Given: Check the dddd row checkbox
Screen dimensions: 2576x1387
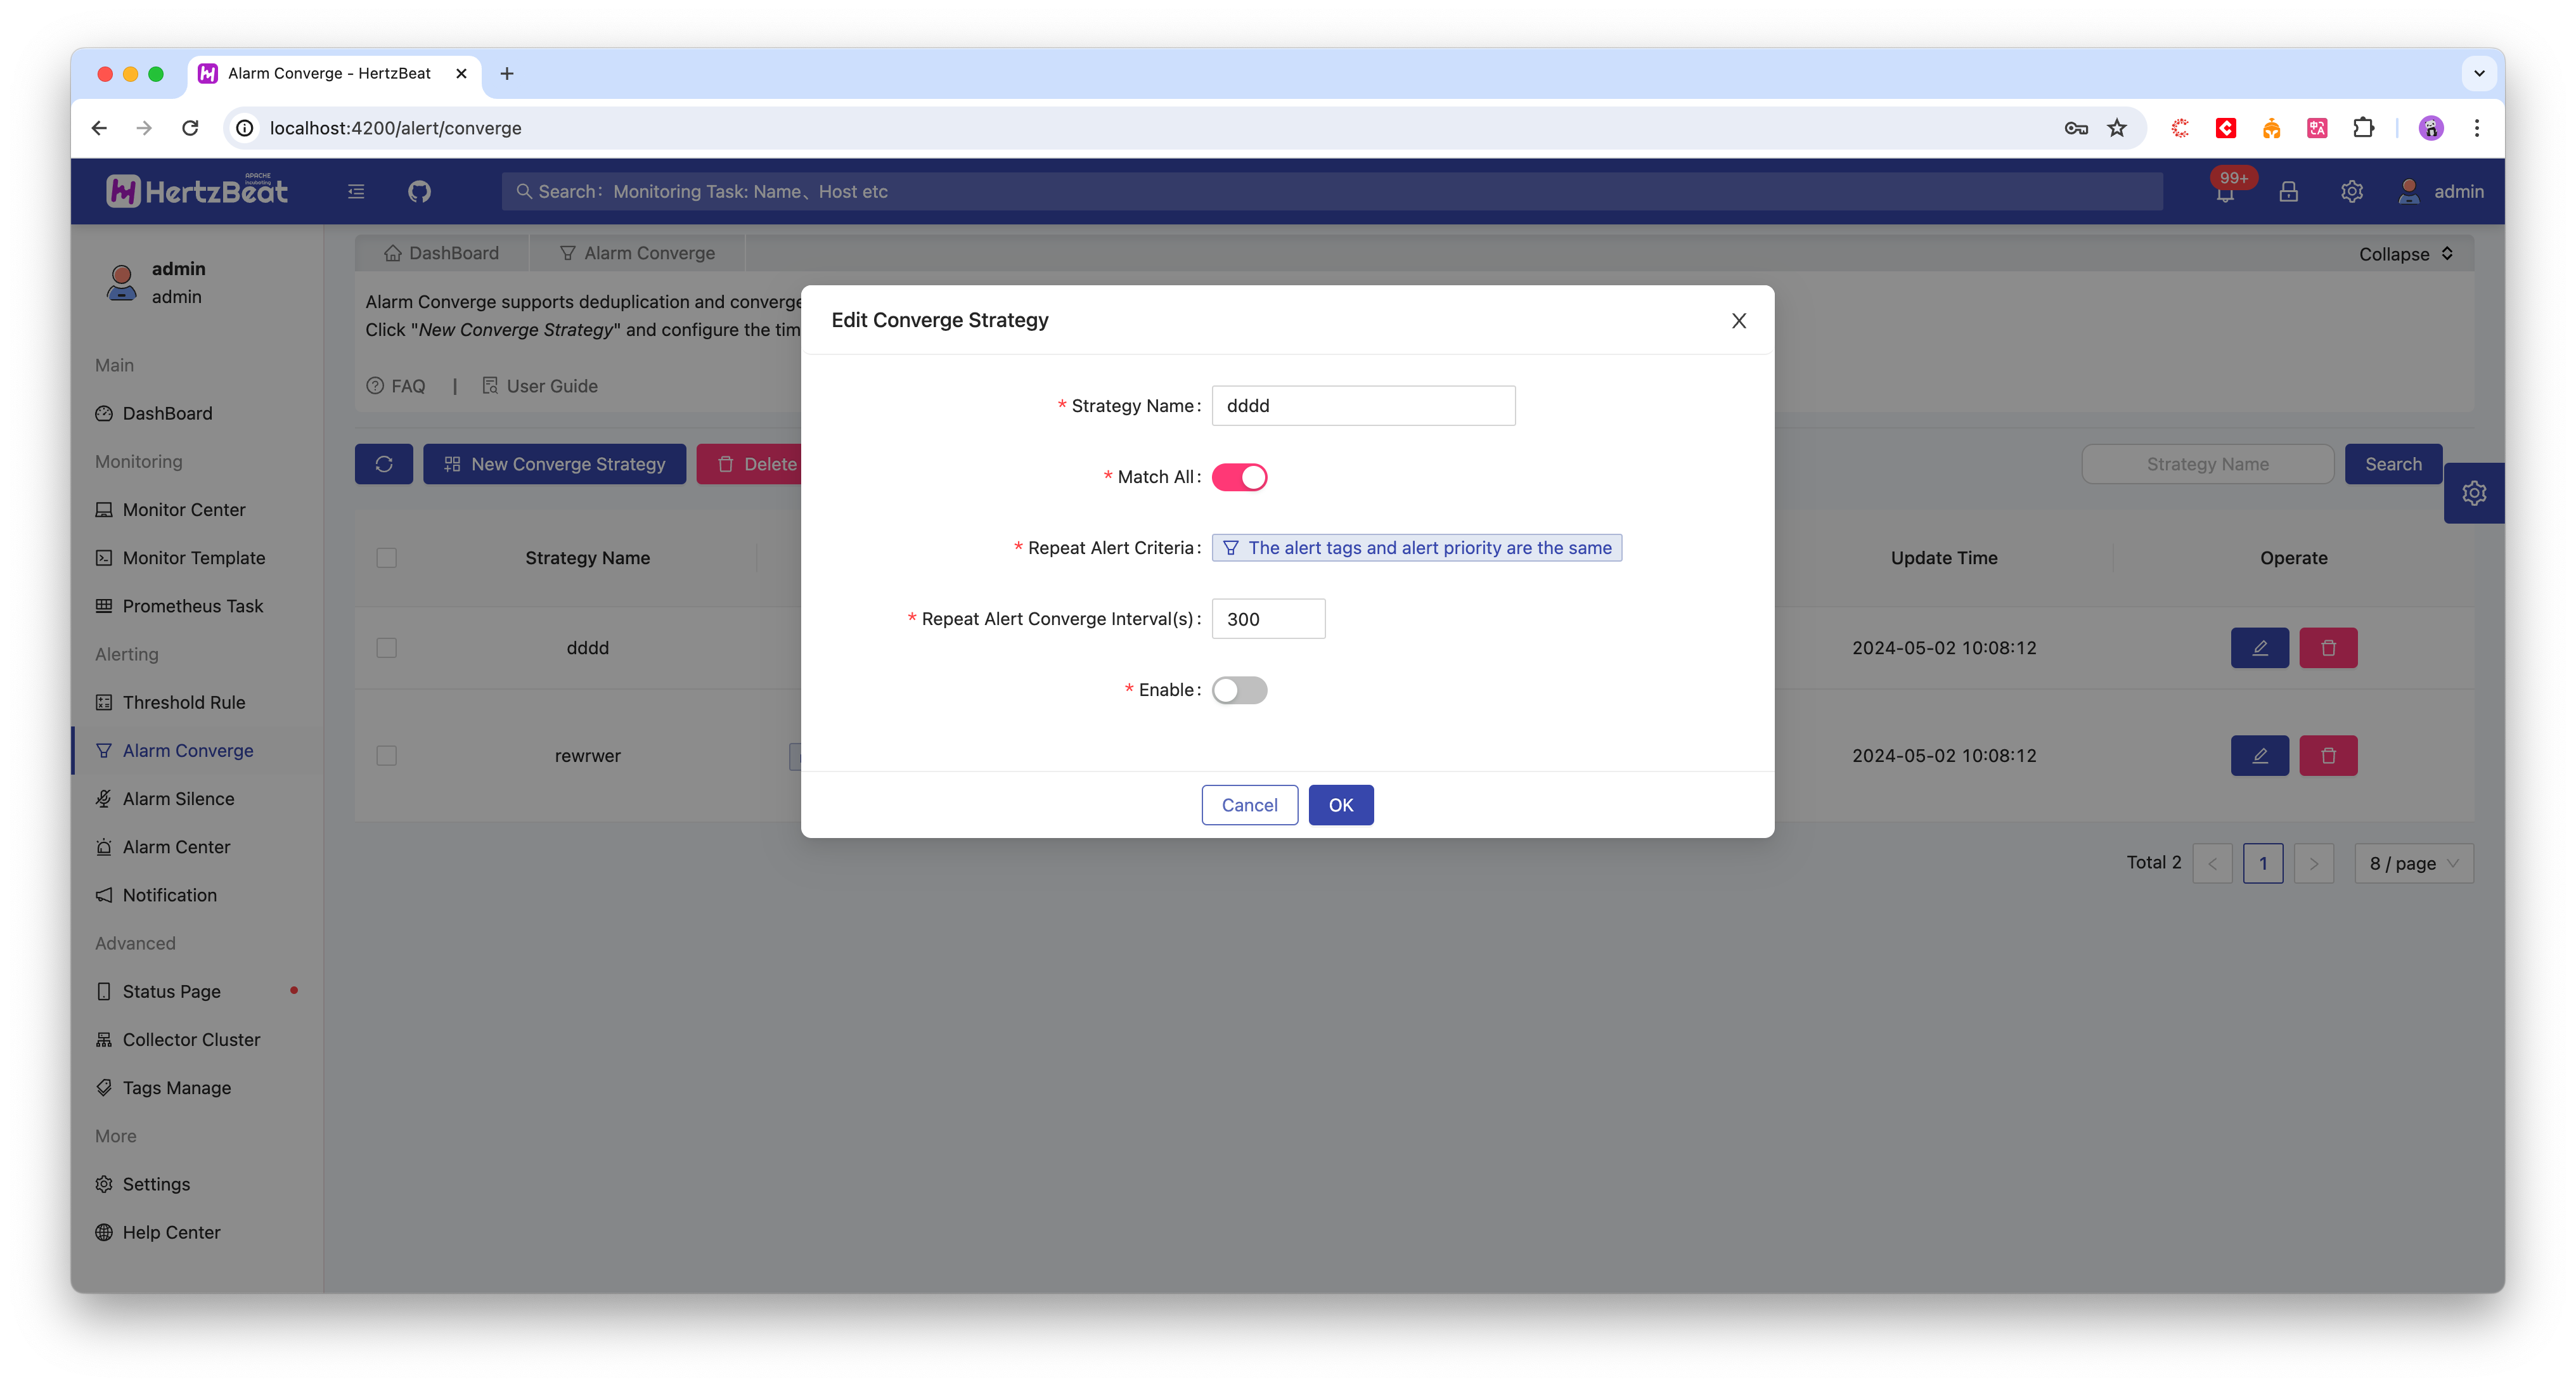Looking at the screenshot, I should tap(387, 648).
